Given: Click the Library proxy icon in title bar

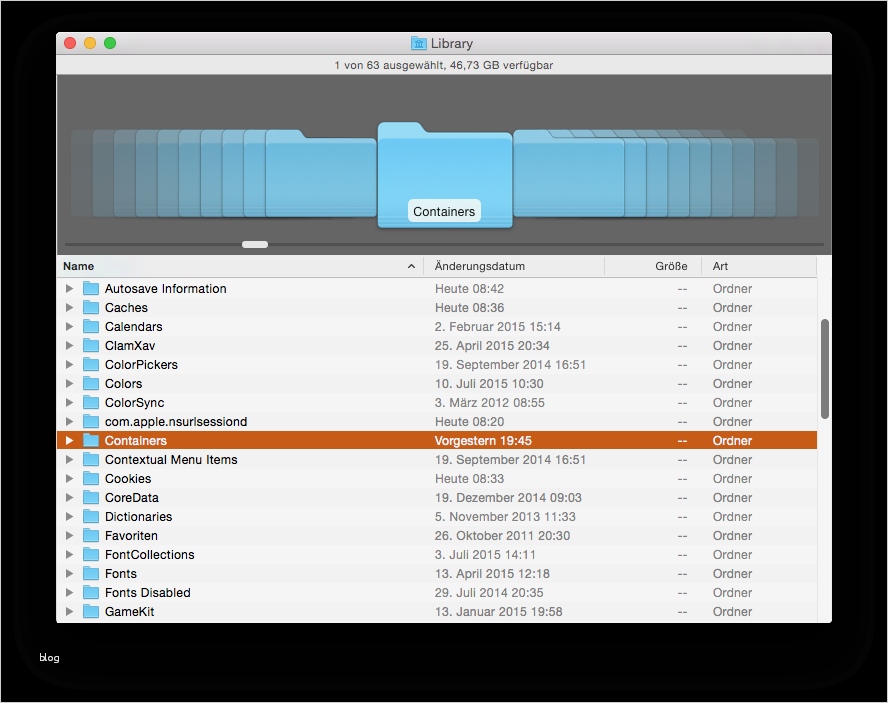Looking at the screenshot, I should 419,43.
